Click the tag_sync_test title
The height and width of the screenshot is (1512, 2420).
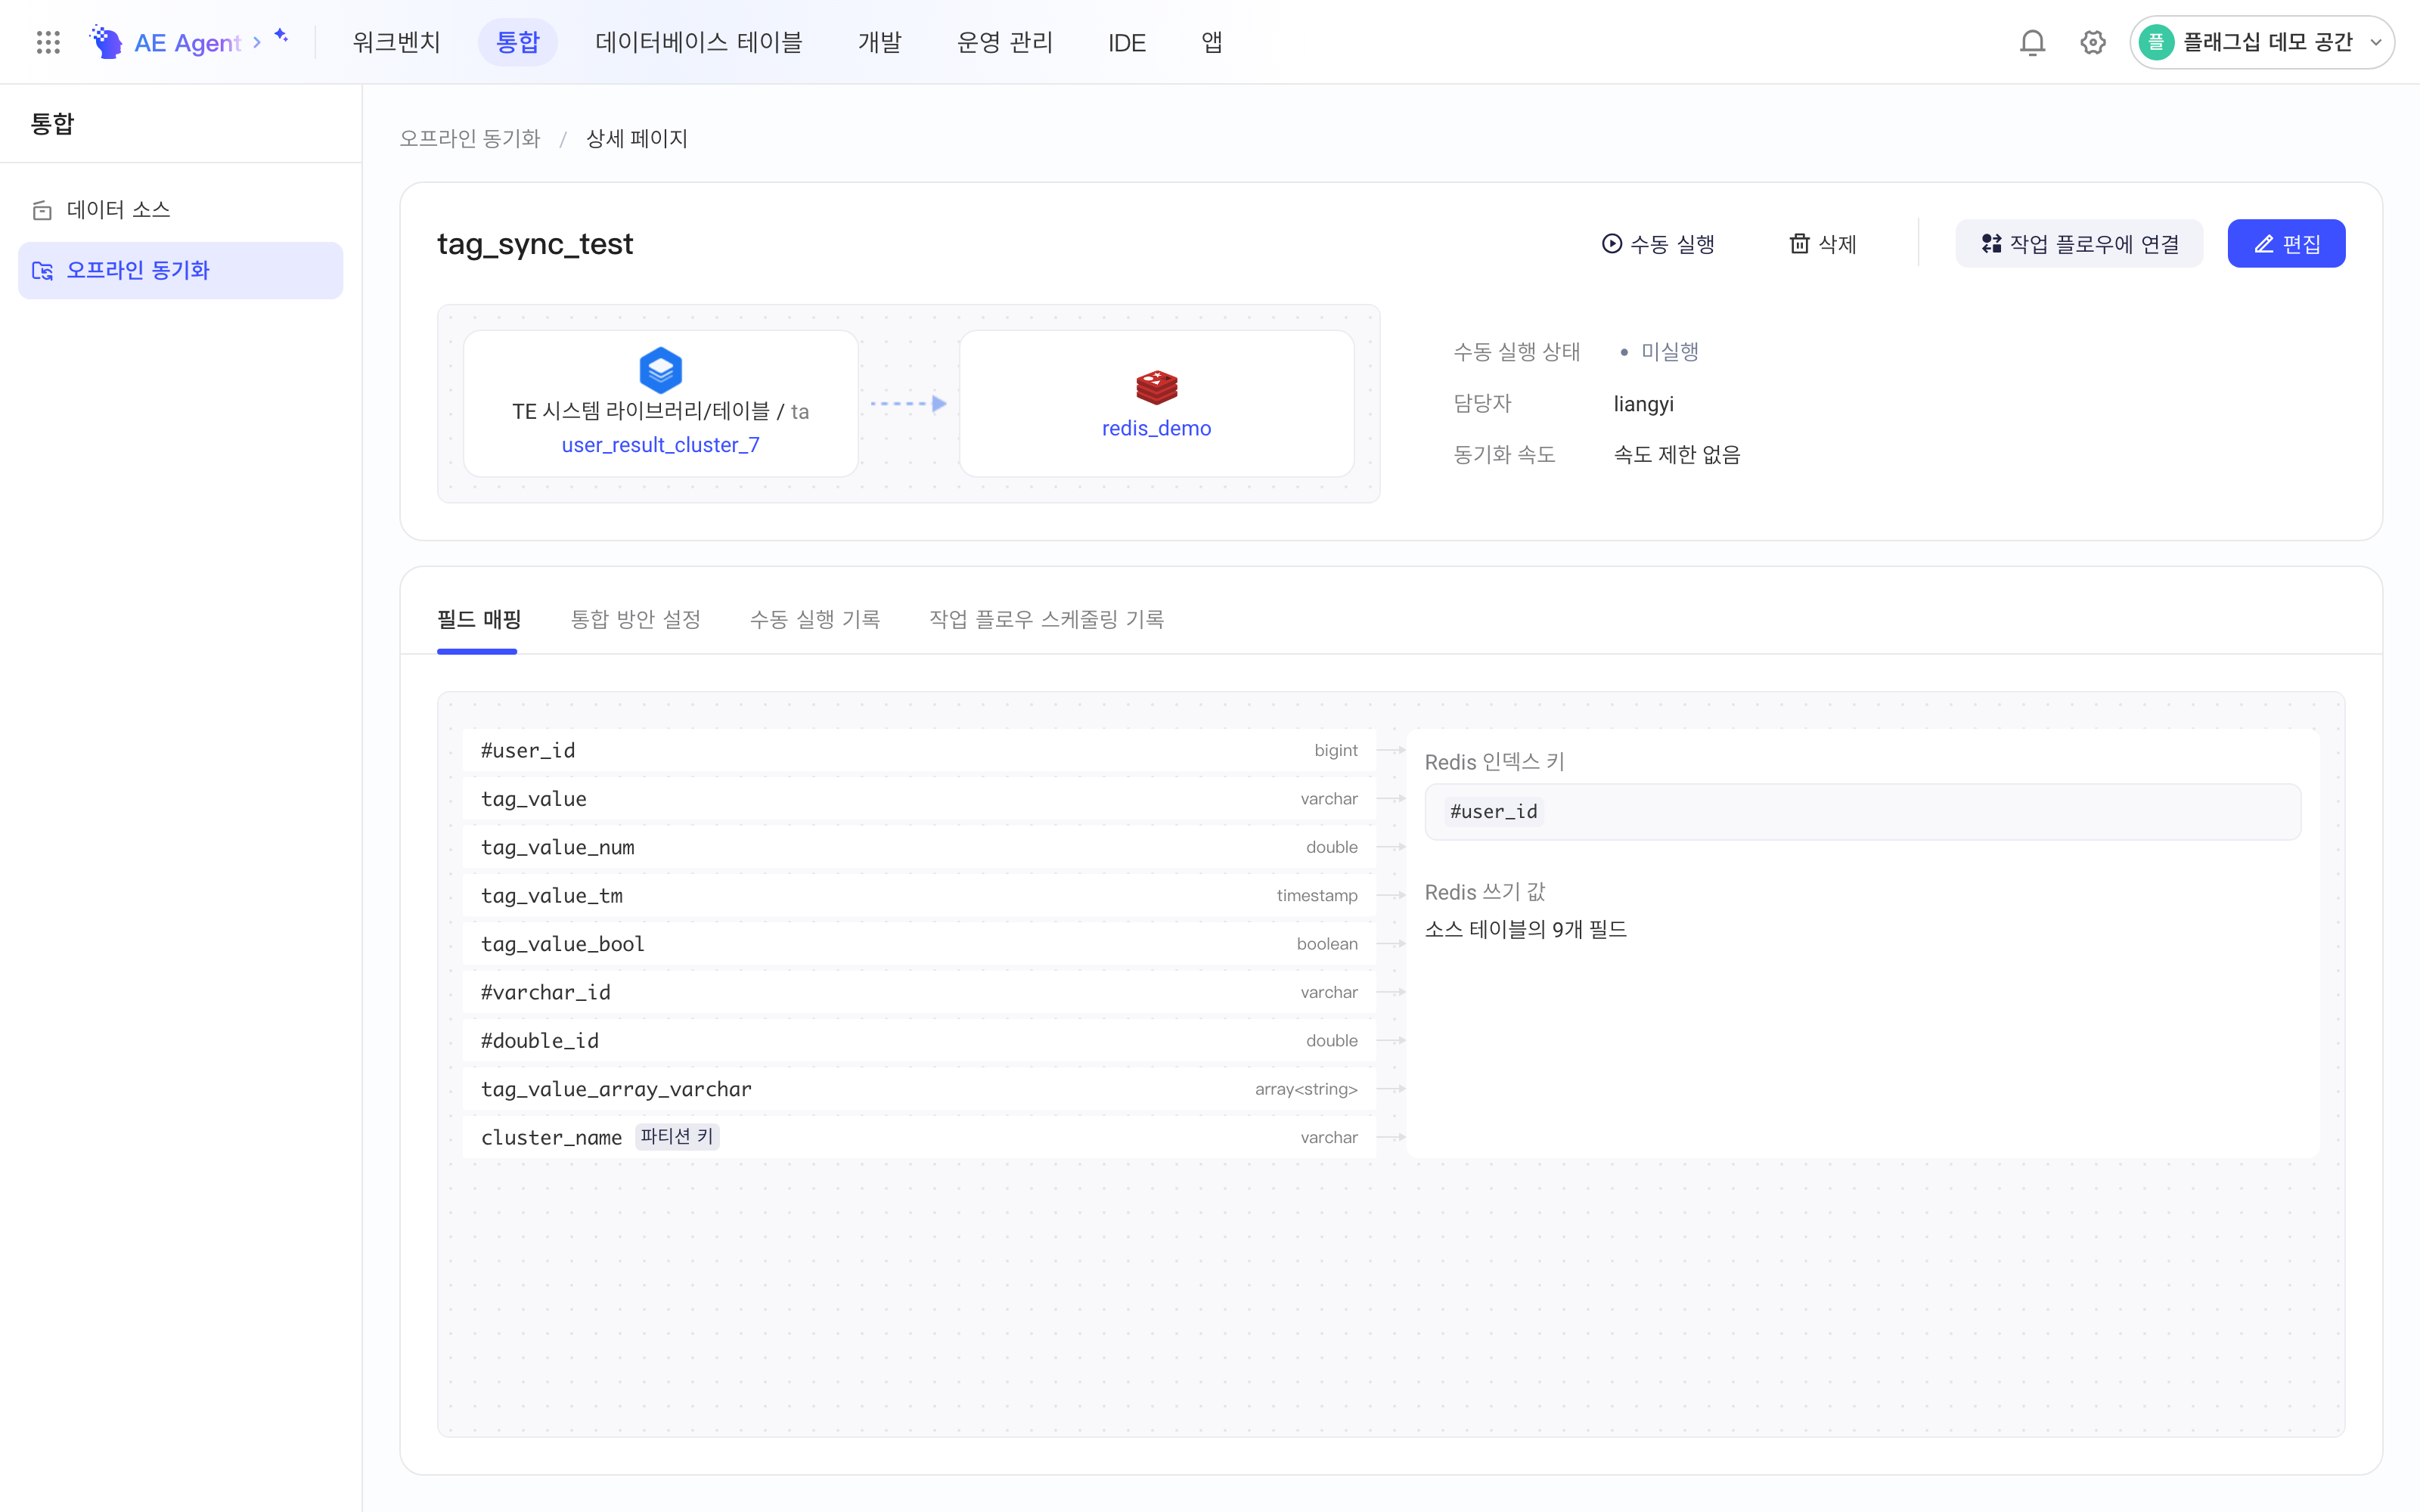coord(535,244)
